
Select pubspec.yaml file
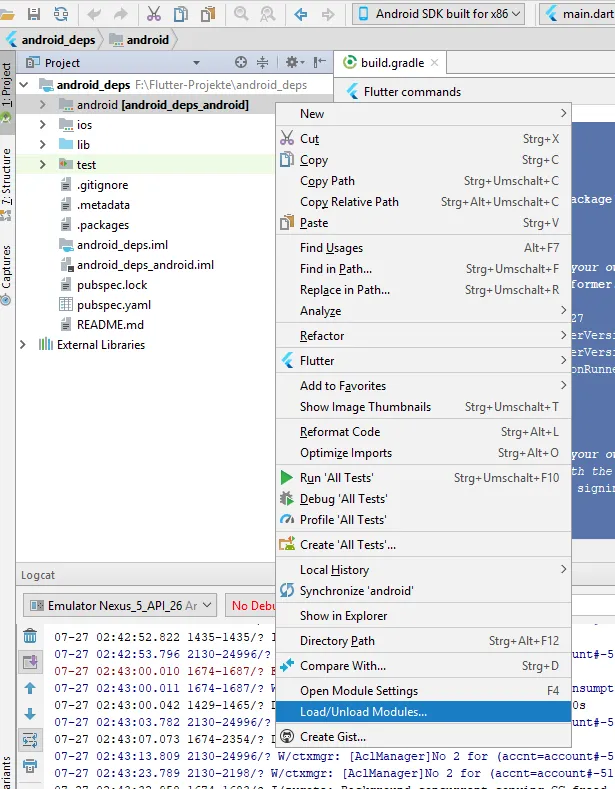pos(114,305)
